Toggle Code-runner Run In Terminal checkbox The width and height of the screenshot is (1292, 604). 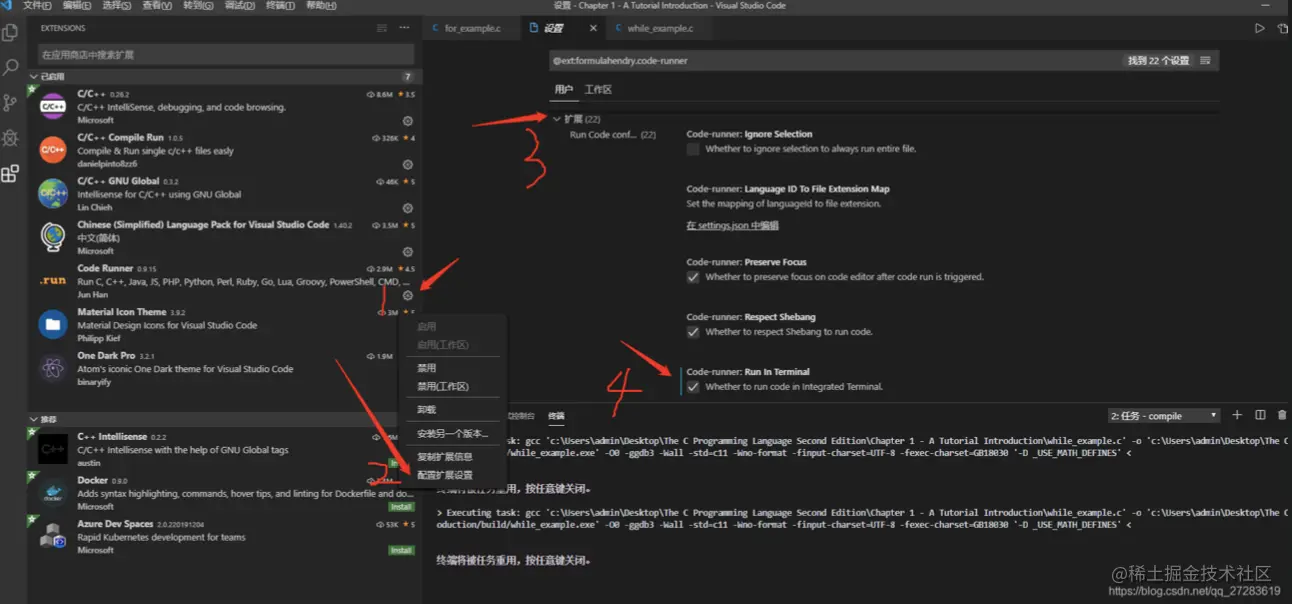[693, 386]
